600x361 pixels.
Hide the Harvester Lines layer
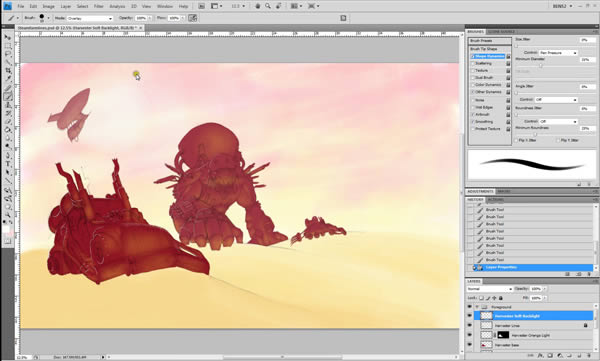pyautogui.click(x=470, y=325)
